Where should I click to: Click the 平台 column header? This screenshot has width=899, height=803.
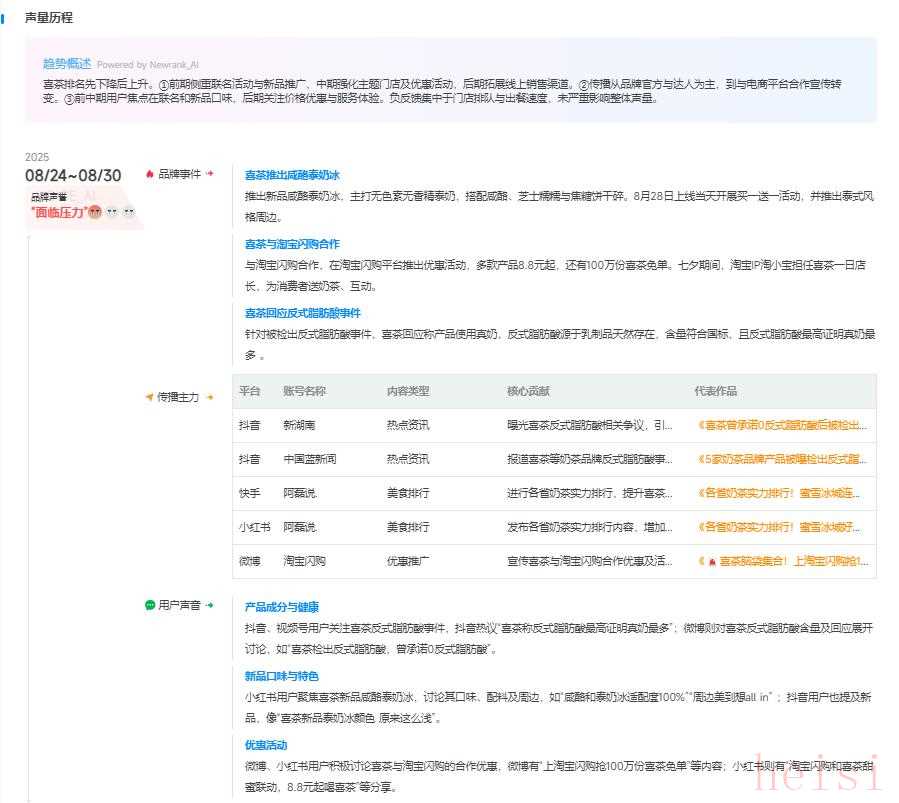[249, 391]
